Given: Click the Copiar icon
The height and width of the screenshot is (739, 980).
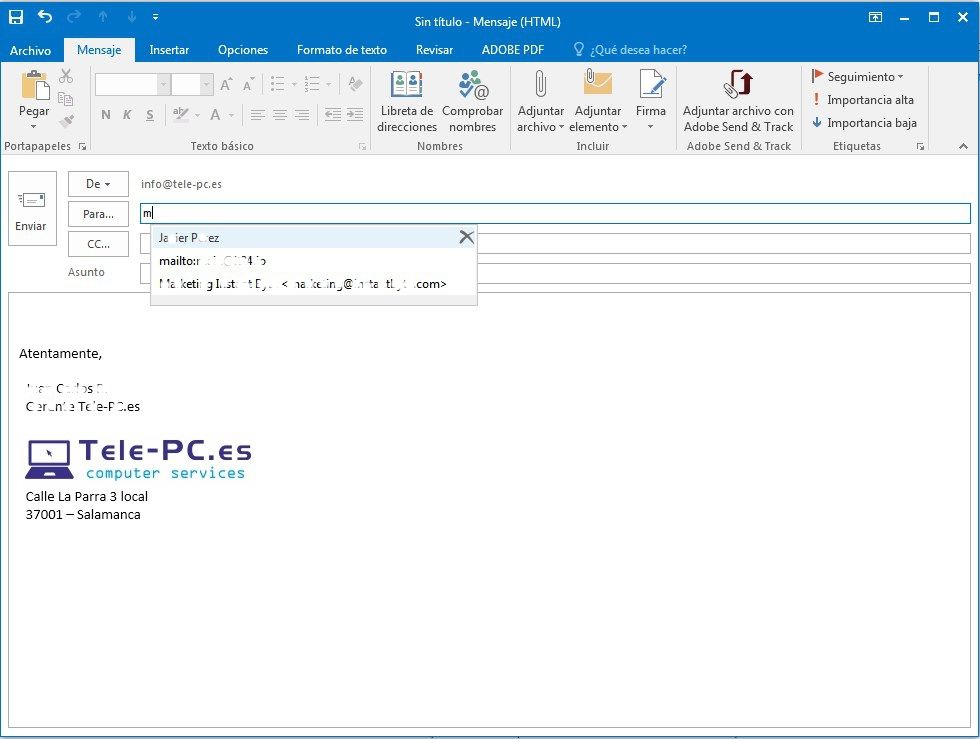Looking at the screenshot, I should coord(66,99).
